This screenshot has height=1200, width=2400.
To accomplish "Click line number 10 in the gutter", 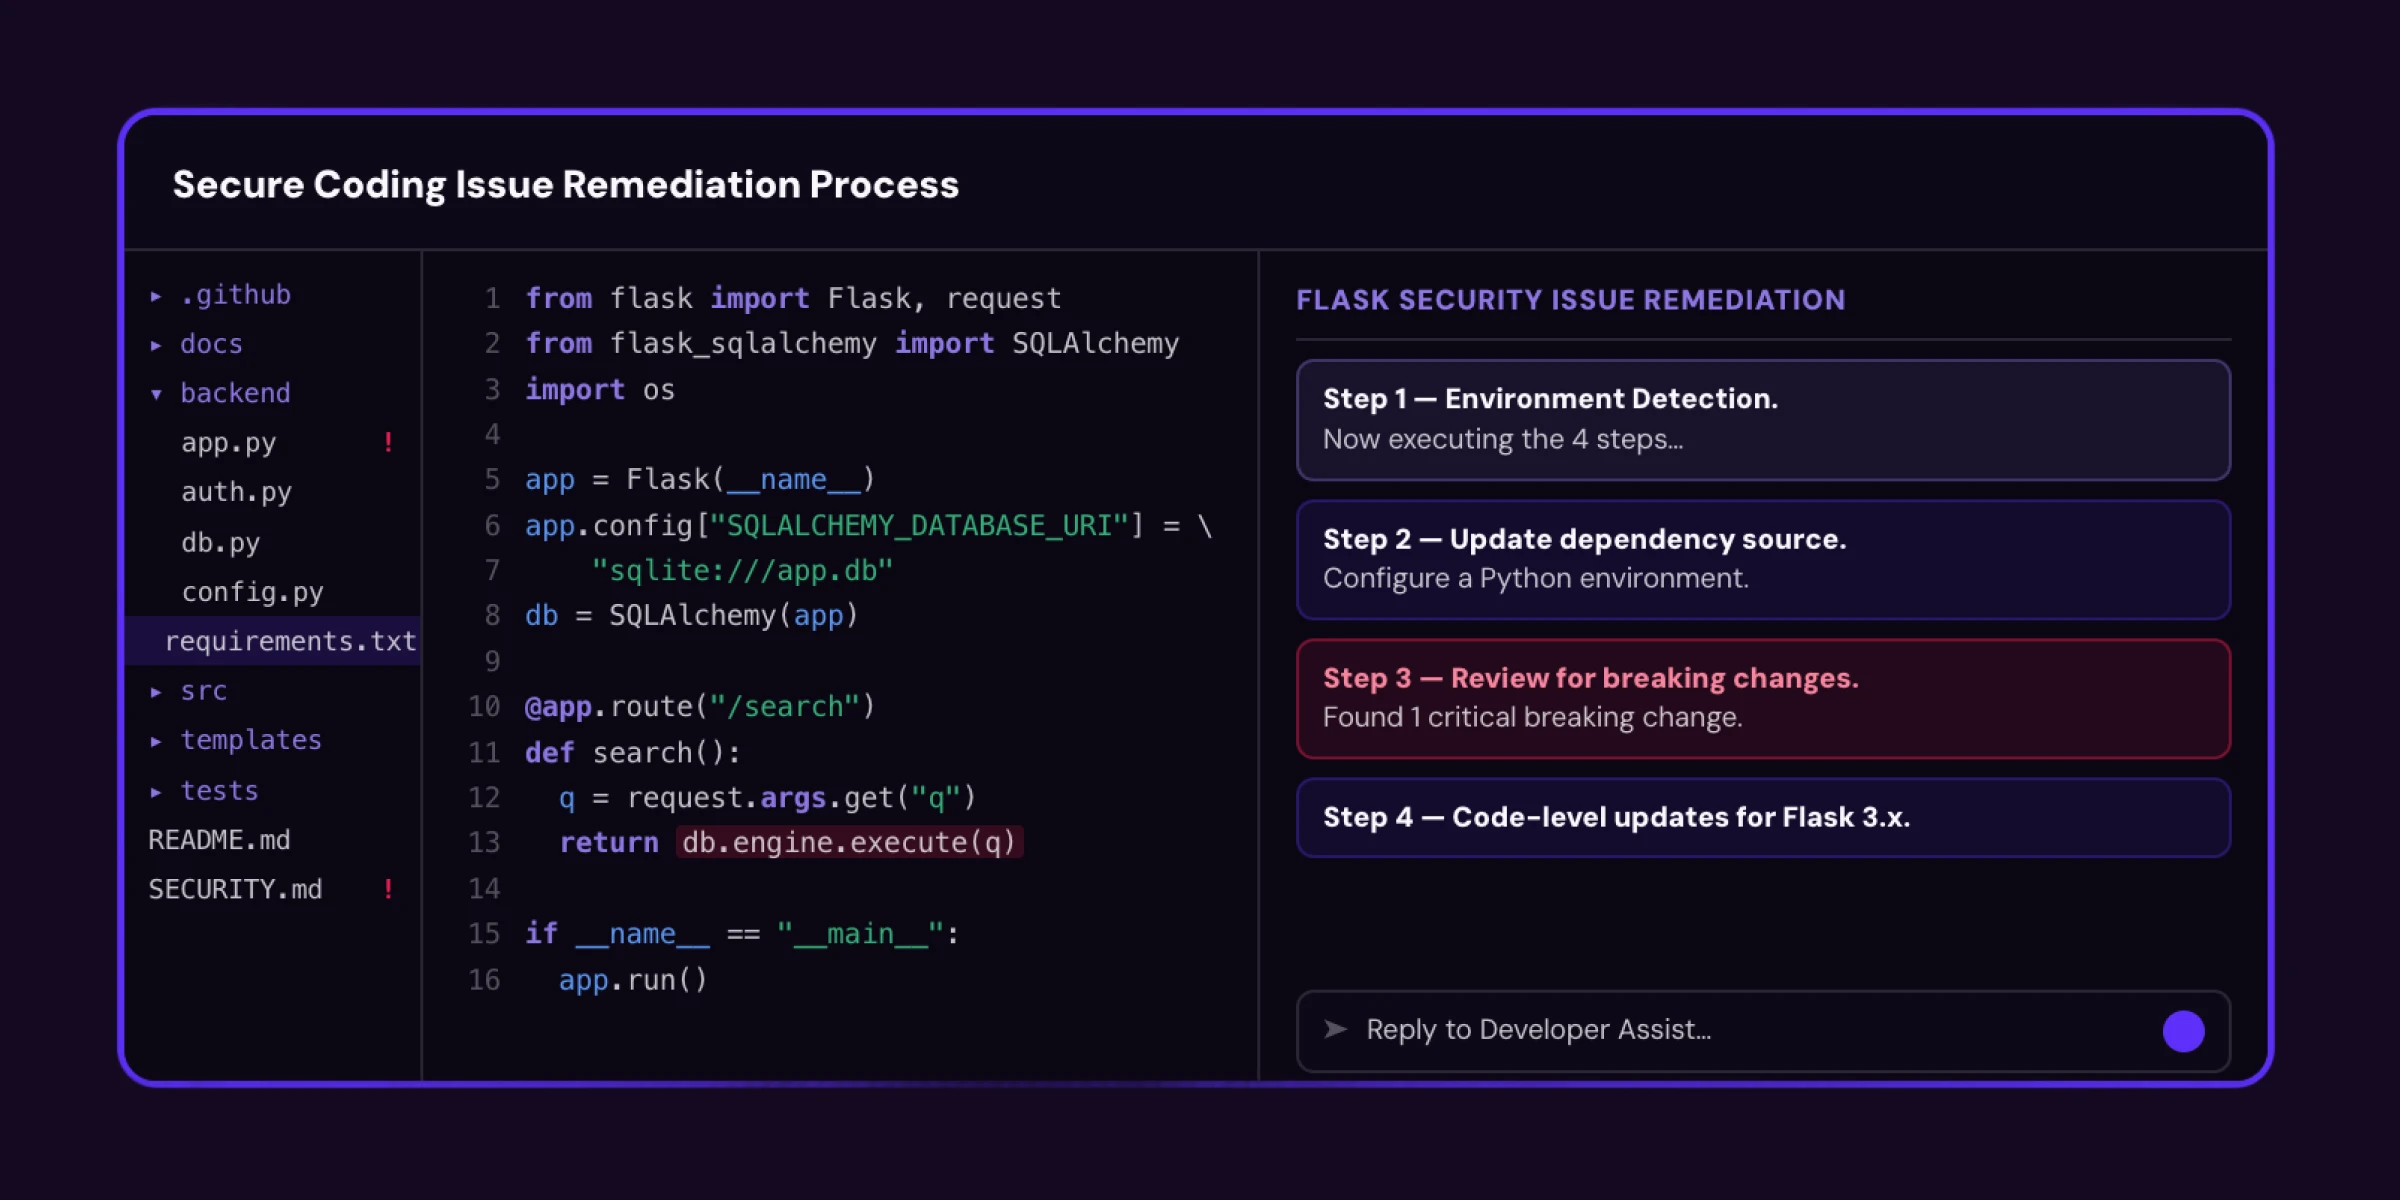I will pyautogui.click(x=484, y=706).
